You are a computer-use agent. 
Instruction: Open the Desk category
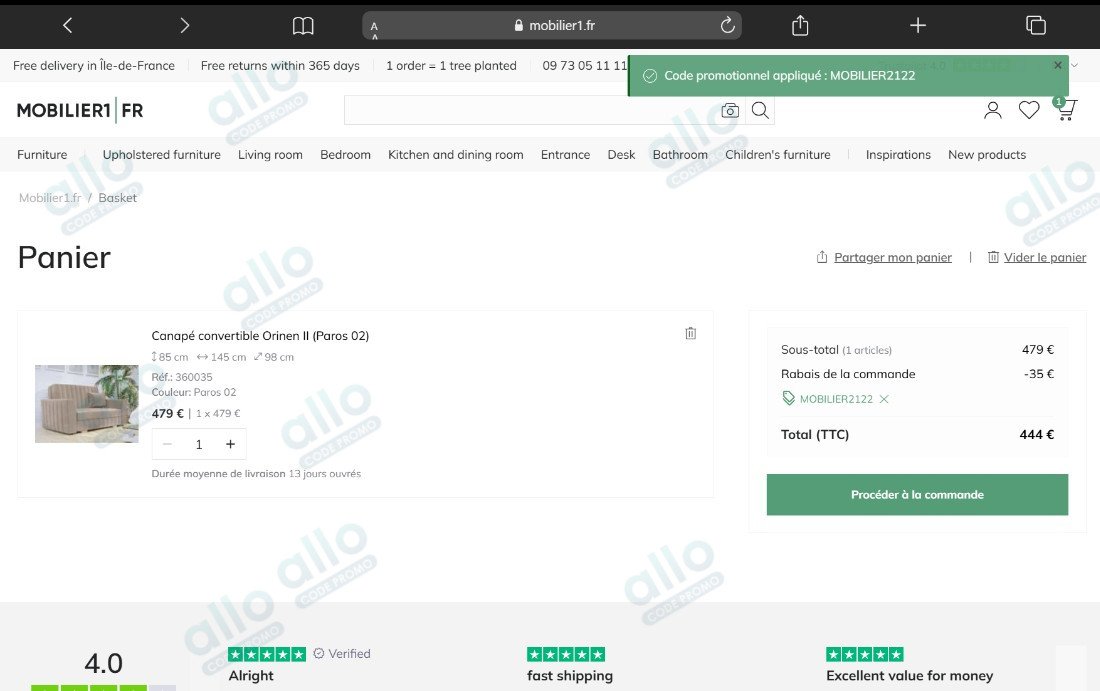pyautogui.click(x=621, y=154)
